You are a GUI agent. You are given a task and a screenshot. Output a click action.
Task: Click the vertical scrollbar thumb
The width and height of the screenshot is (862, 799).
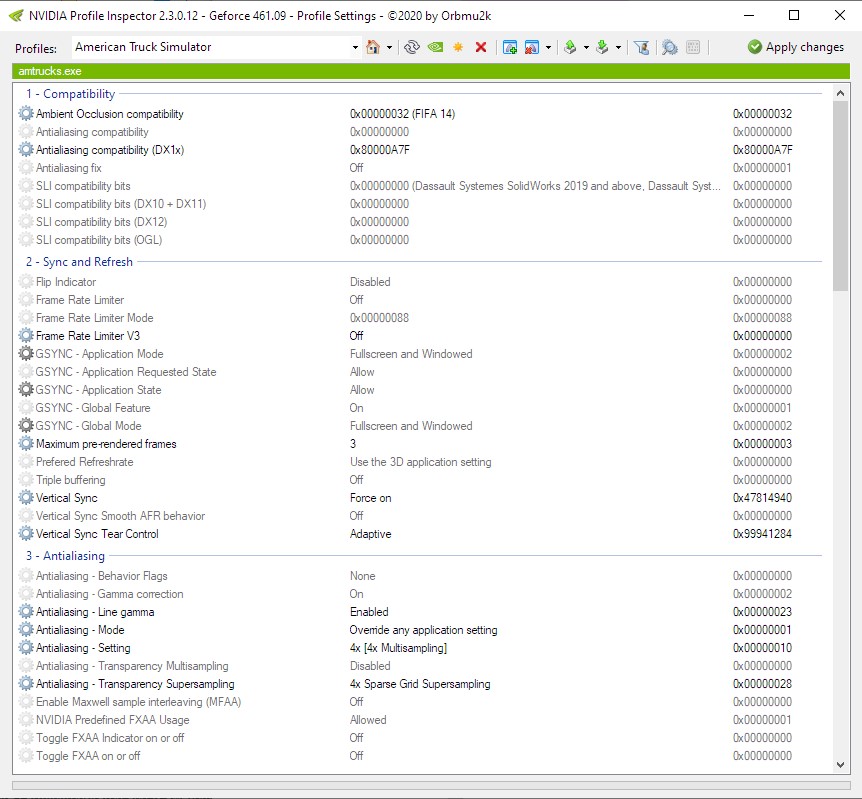[840, 196]
